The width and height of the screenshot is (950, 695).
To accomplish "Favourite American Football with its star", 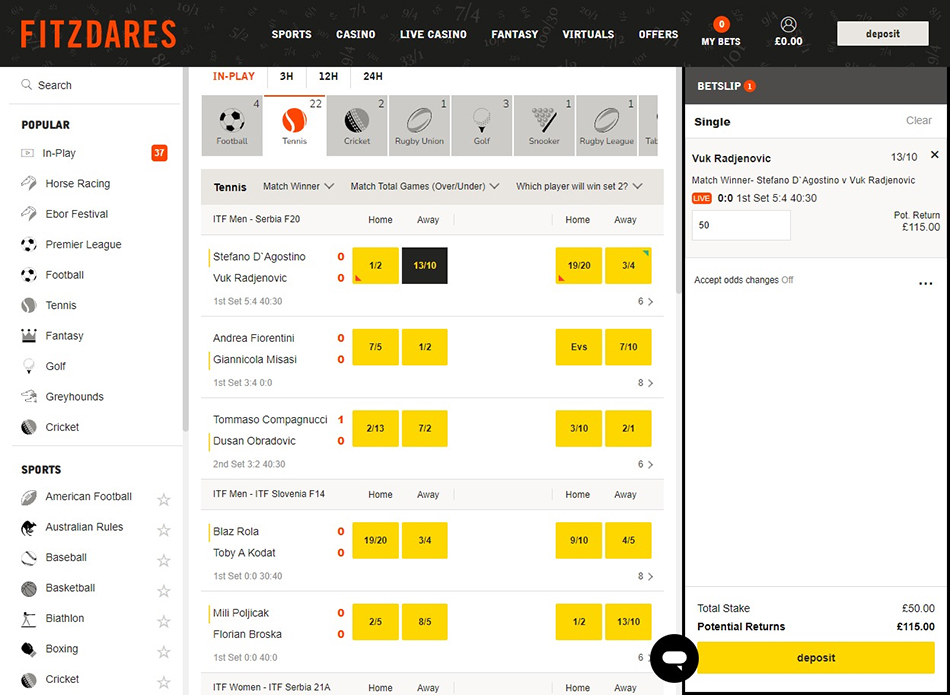I will click(164, 500).
